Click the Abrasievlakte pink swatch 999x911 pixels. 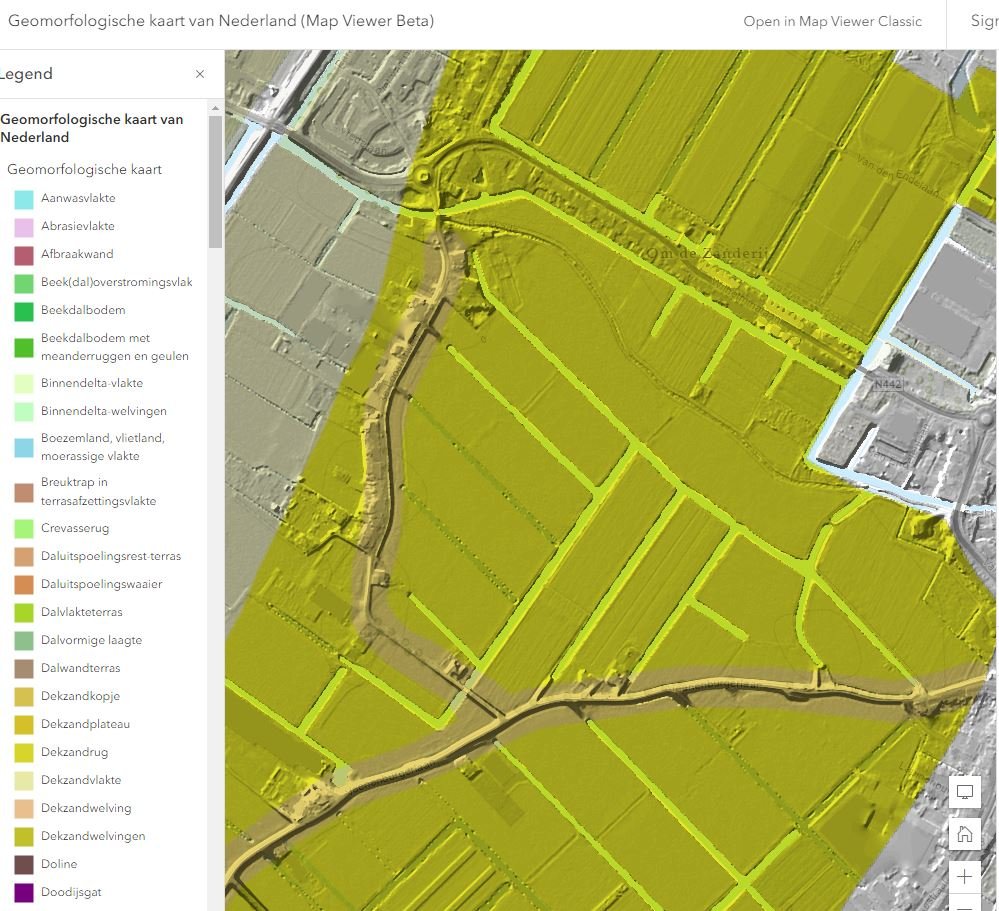[x=24, y=227]
